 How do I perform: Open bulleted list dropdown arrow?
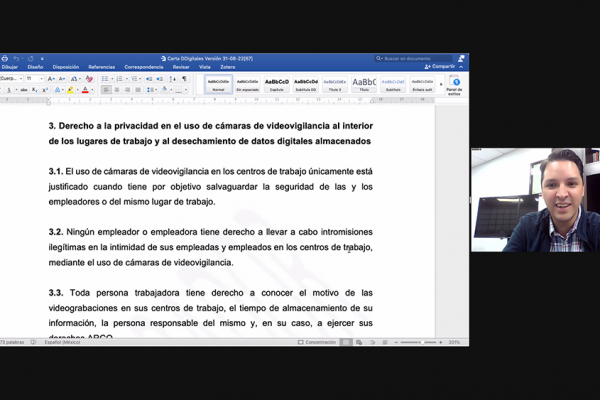112,79
